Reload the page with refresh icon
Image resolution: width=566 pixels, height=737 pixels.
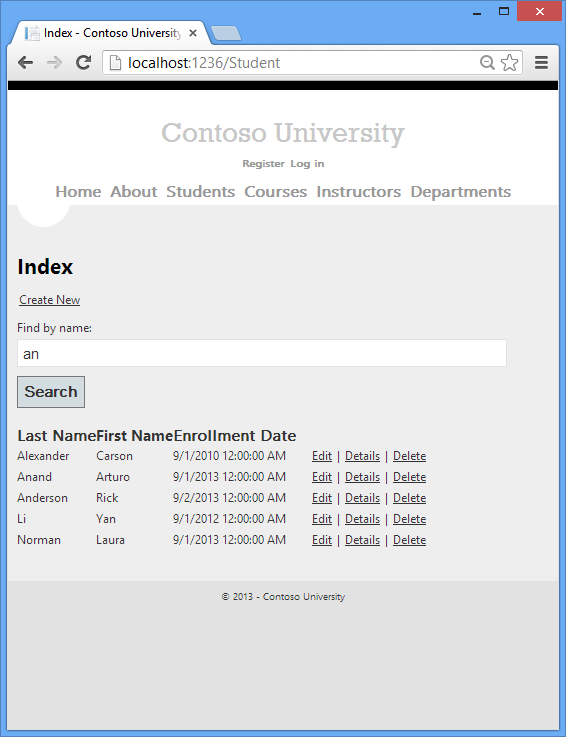point(84,63)
